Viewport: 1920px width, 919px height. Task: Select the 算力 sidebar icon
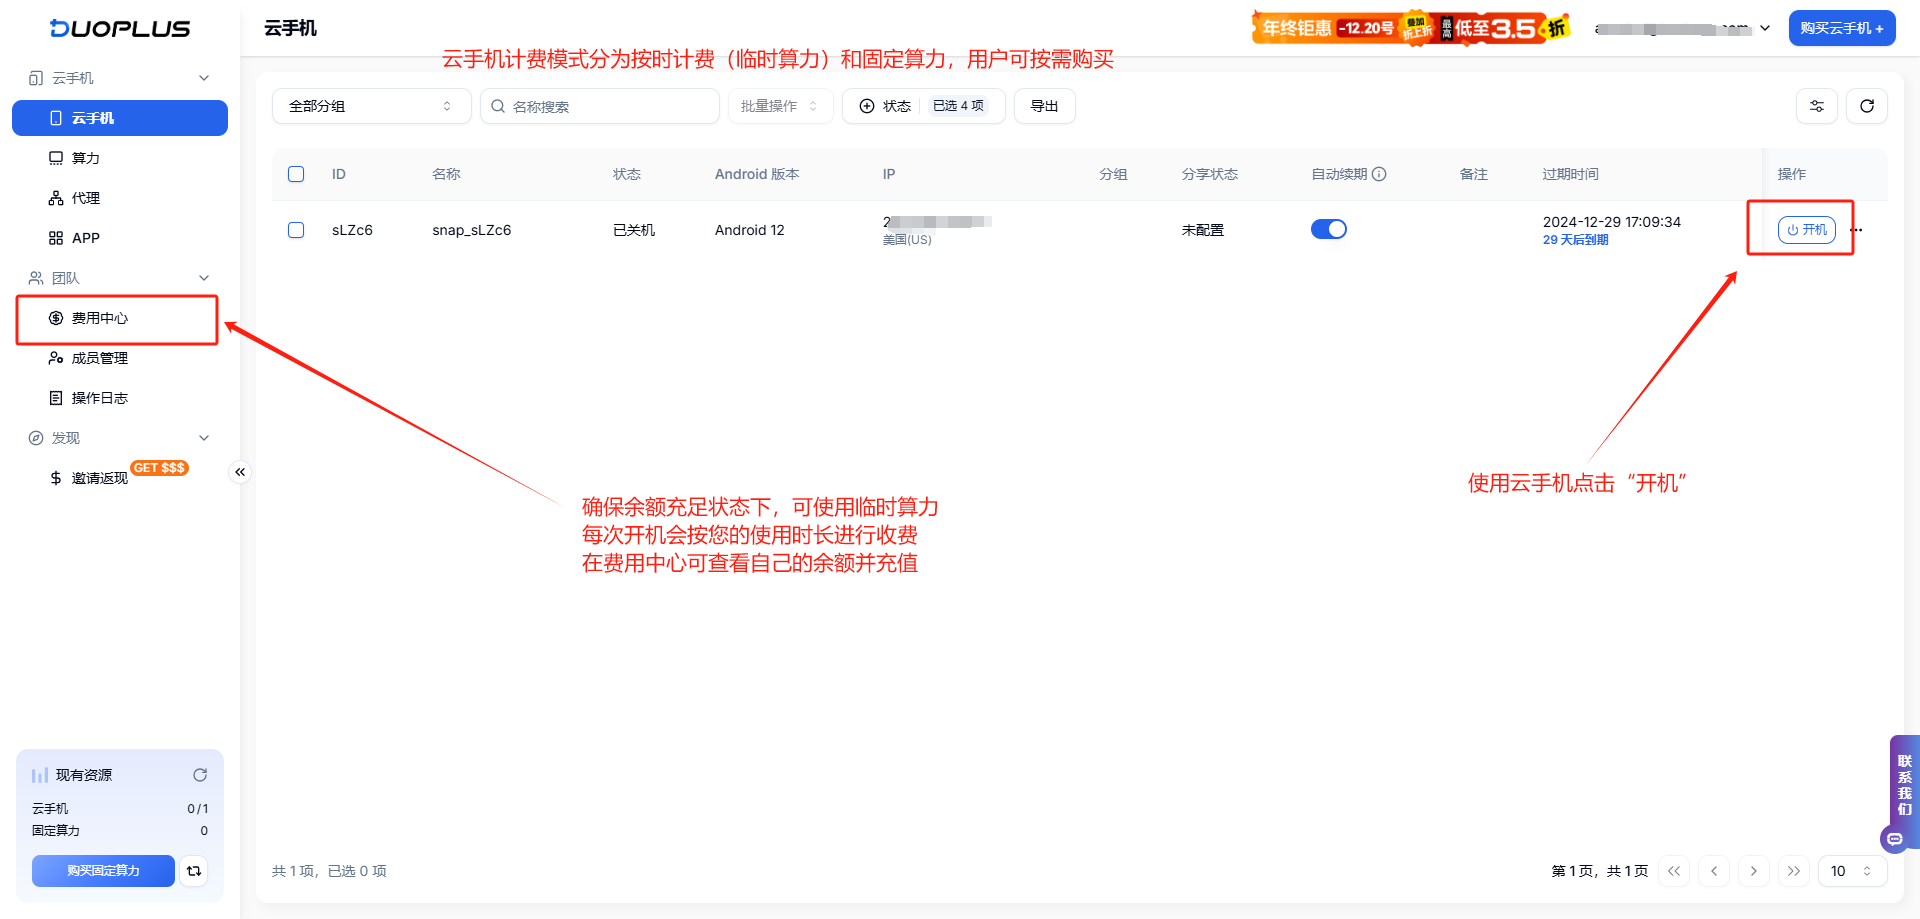tap(80, 157)
